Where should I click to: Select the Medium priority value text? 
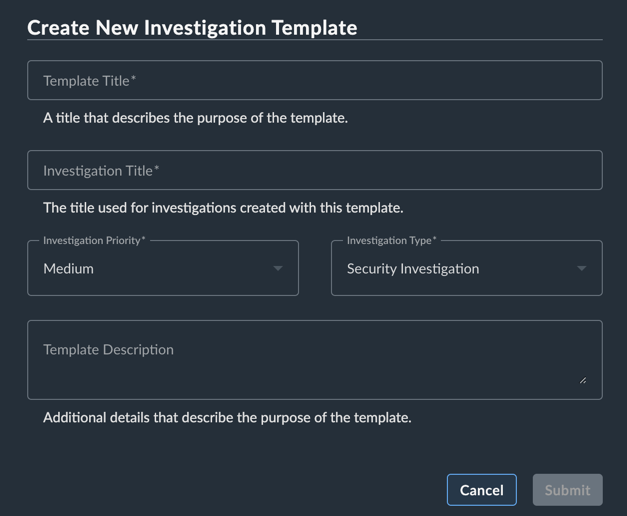tap(68, 268)
